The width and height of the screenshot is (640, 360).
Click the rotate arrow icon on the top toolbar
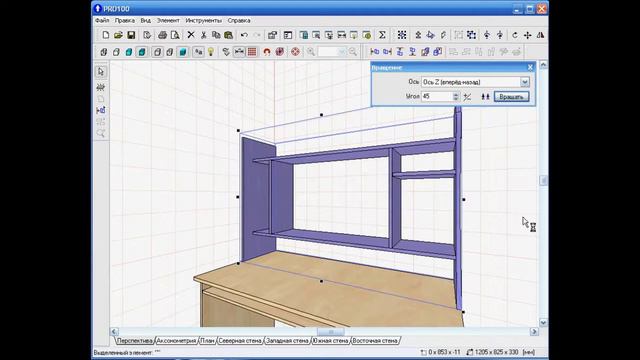coord(515,35)
